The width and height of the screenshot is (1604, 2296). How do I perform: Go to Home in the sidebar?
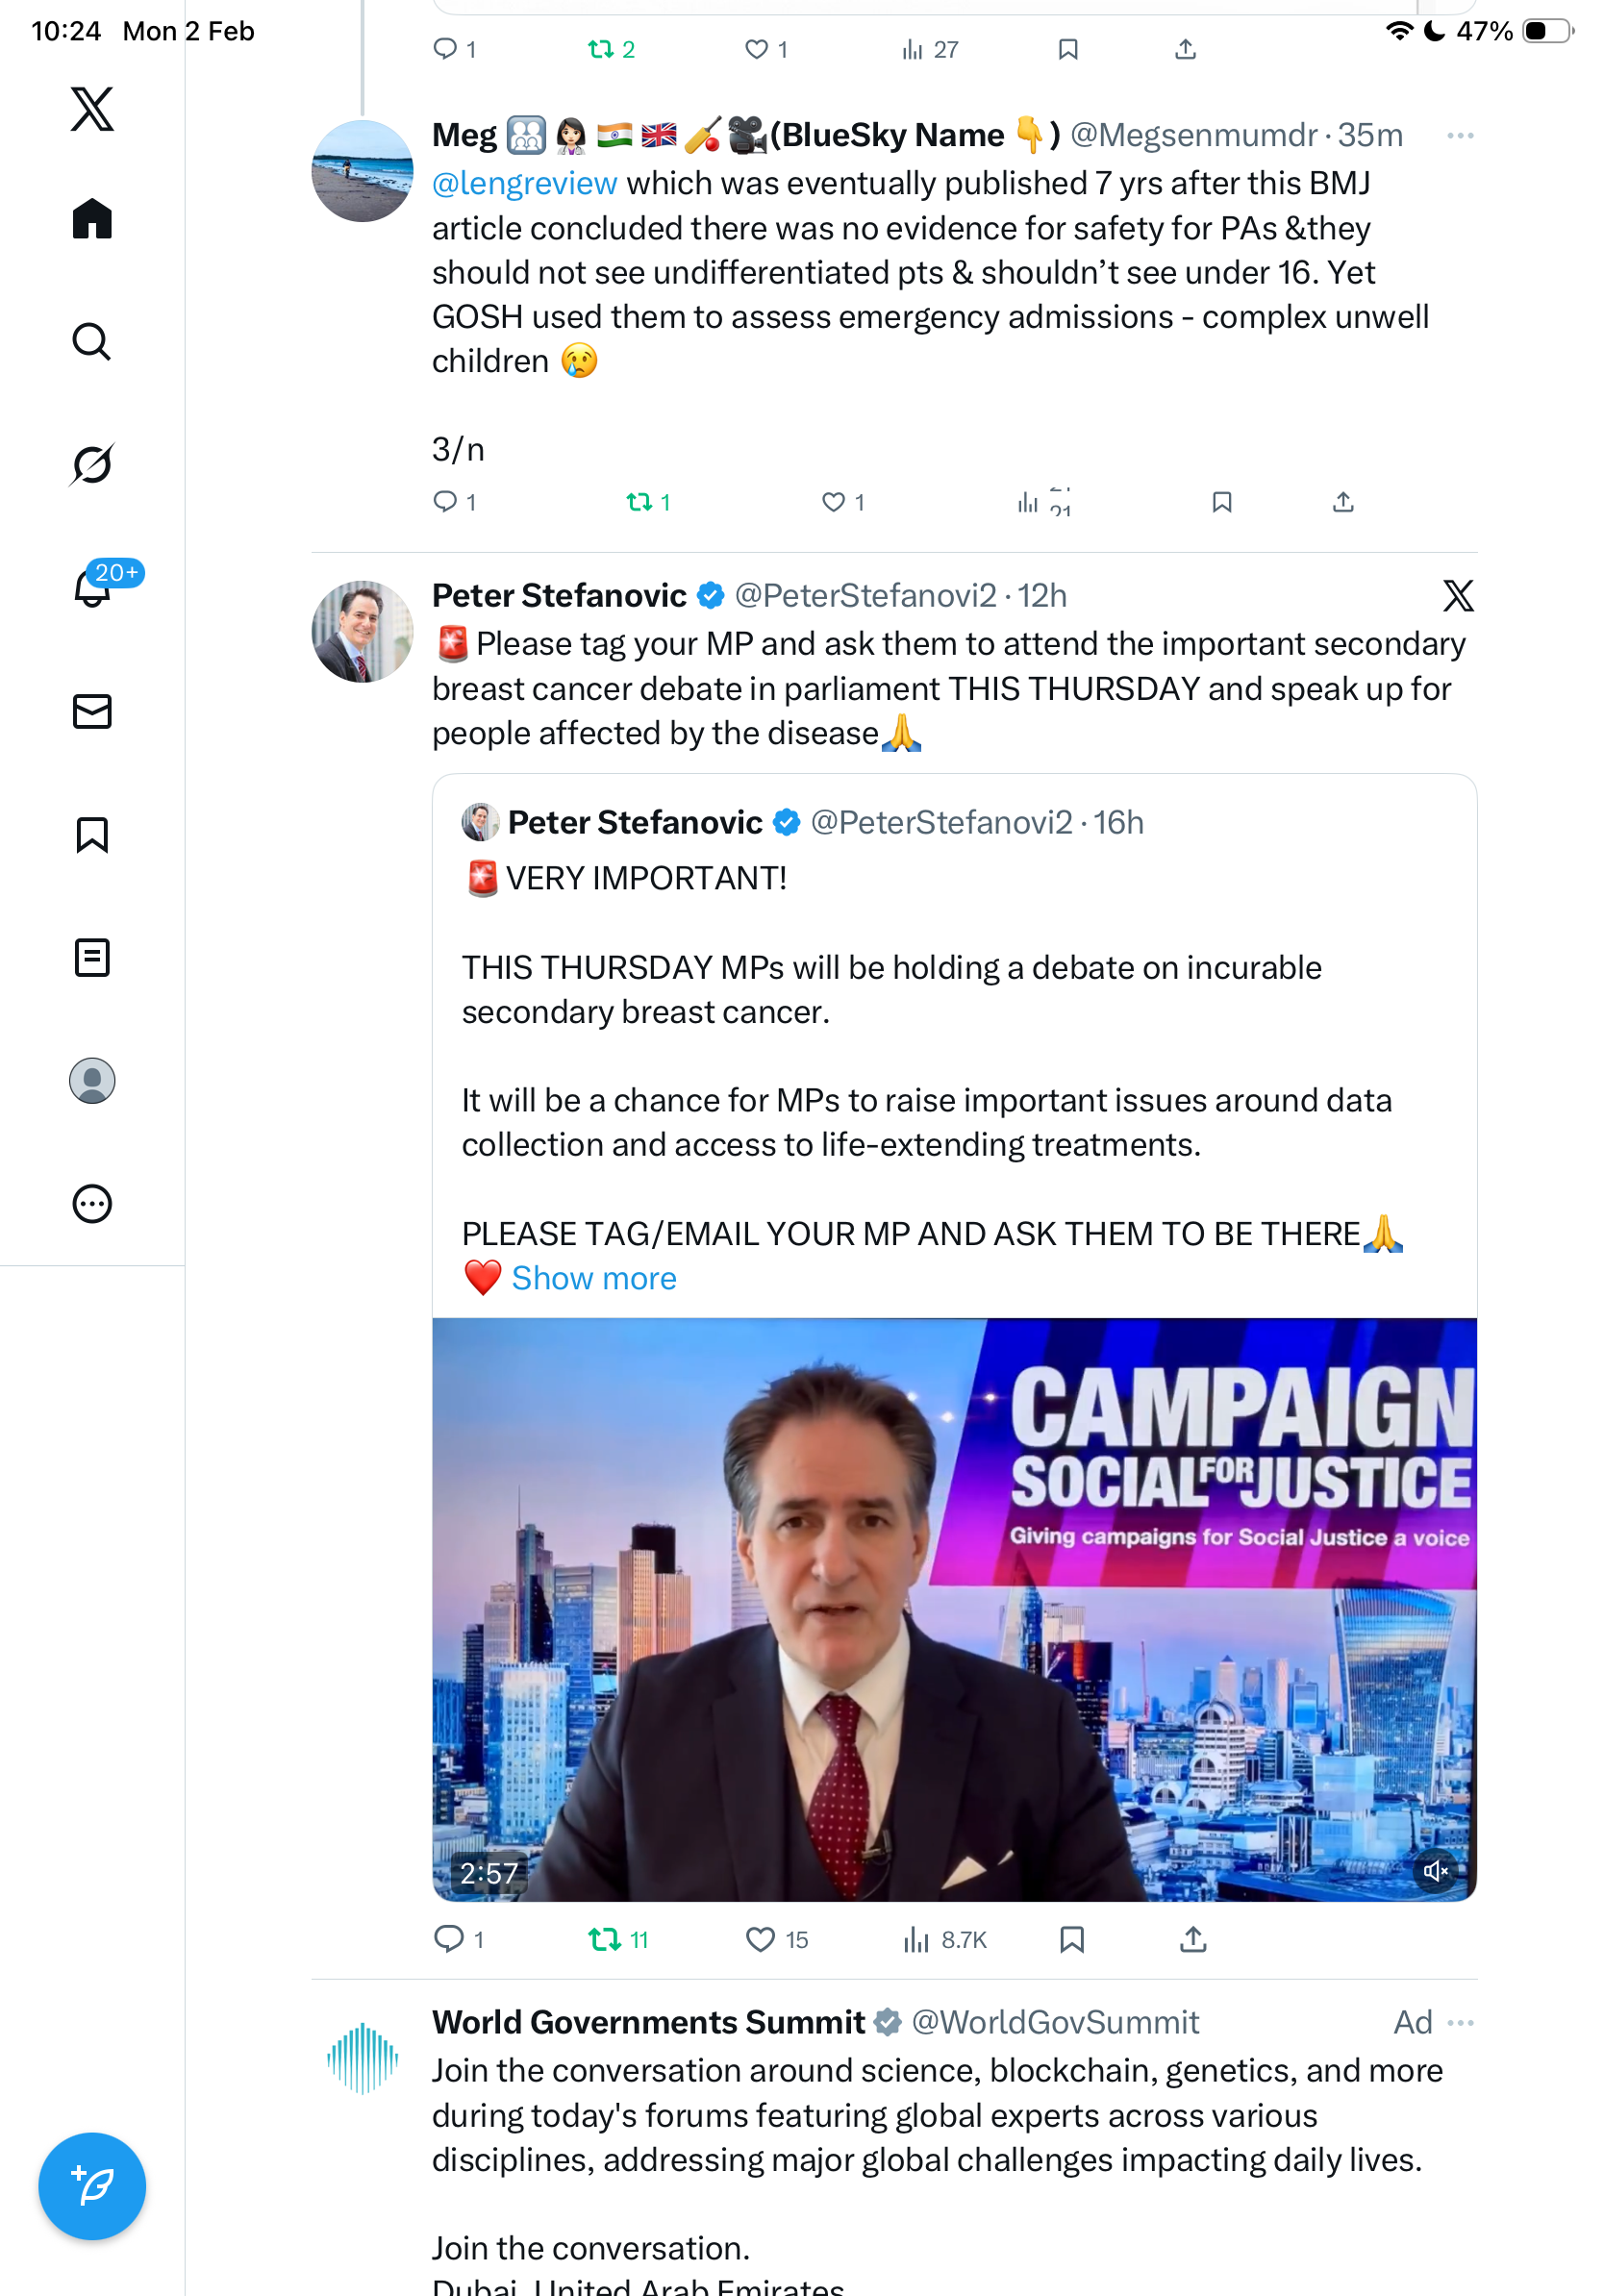click(x=92, y=219)
